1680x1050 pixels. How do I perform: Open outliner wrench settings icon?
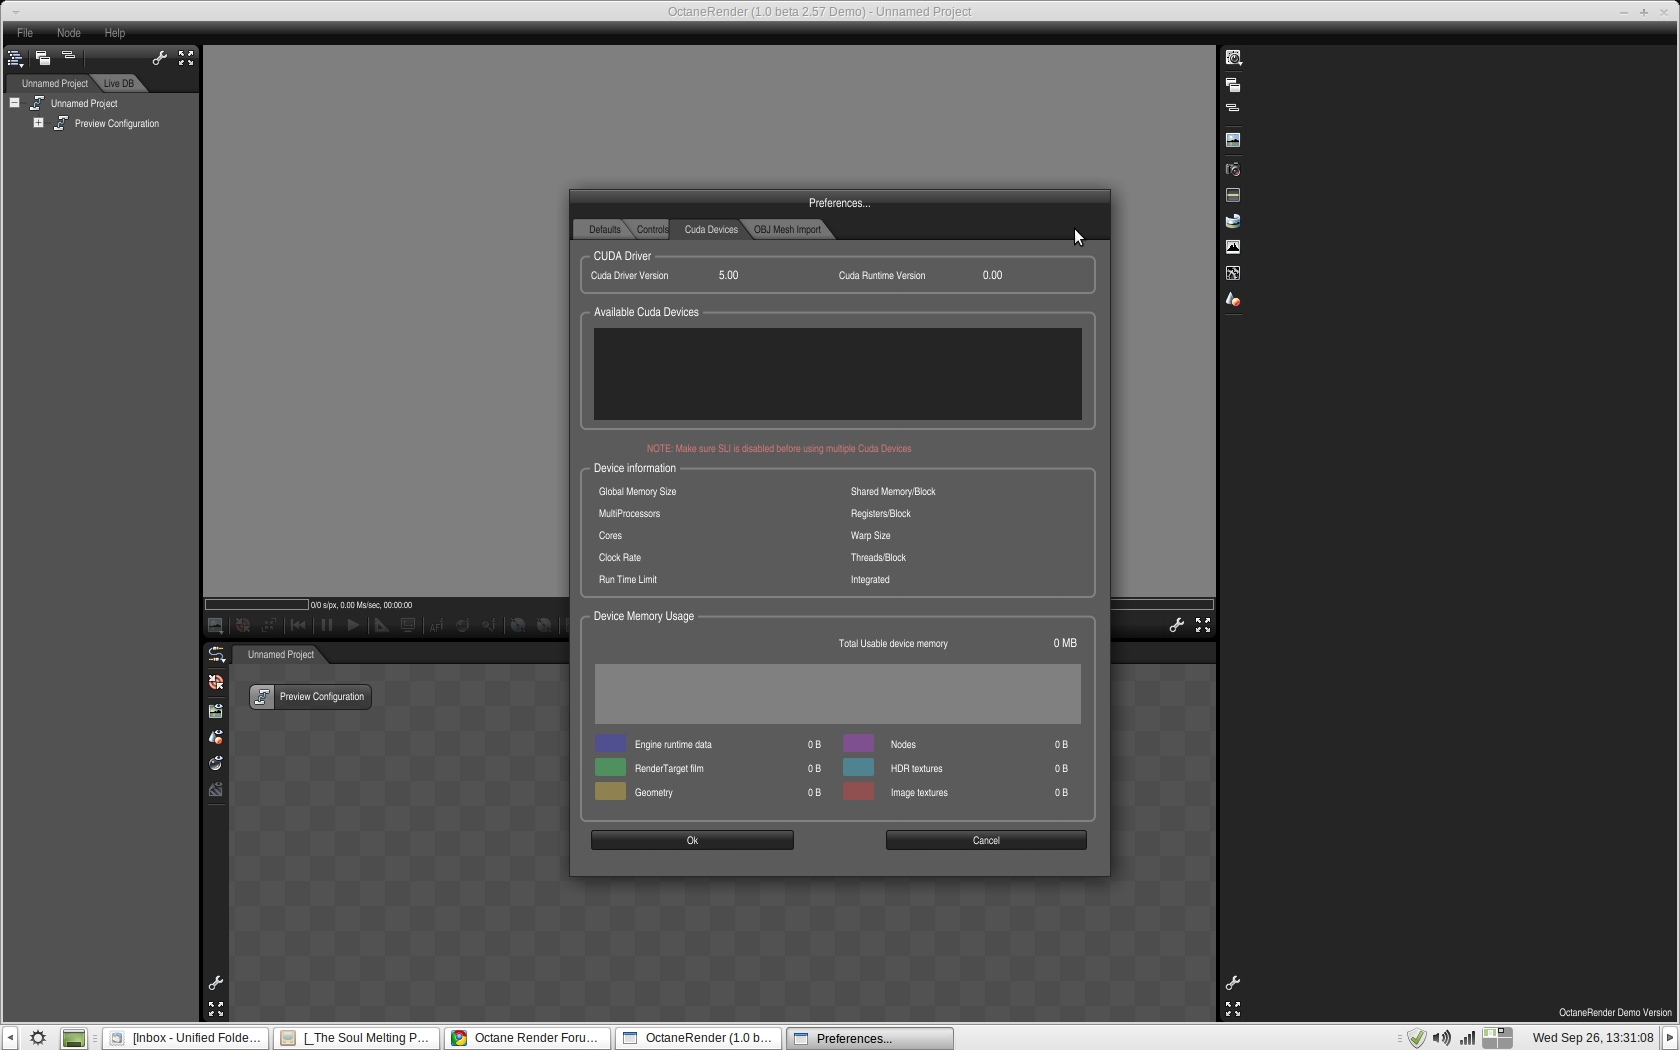click(159, 58)
